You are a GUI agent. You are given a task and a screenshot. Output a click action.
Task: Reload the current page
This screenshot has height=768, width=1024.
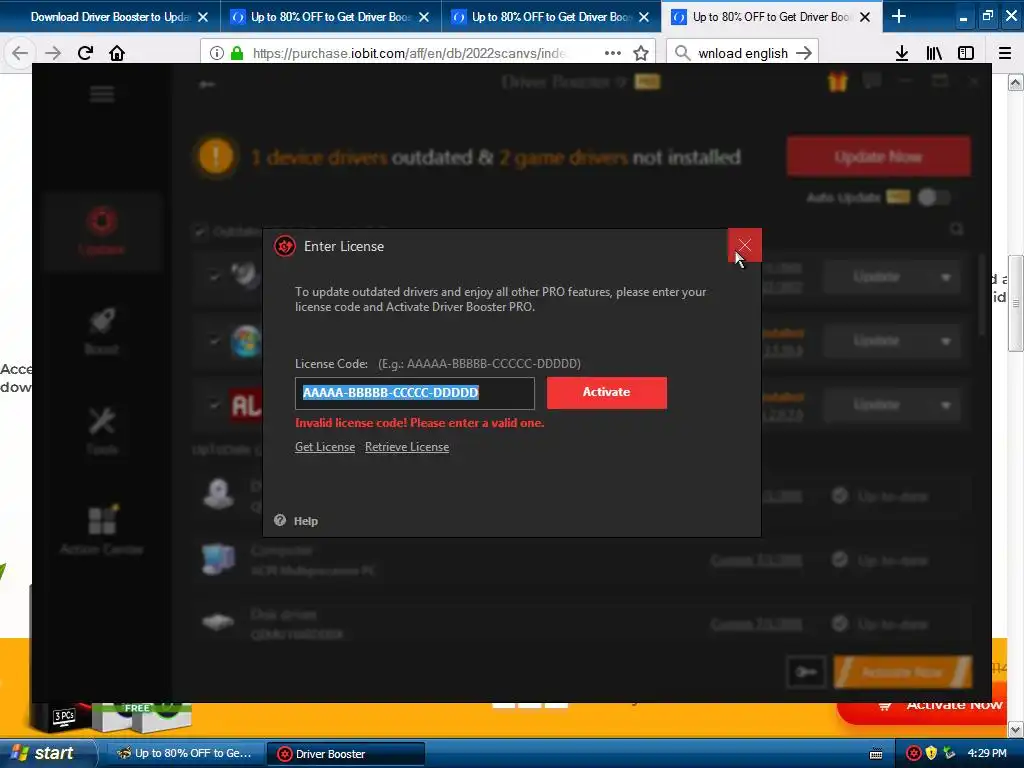pos(85,53)
